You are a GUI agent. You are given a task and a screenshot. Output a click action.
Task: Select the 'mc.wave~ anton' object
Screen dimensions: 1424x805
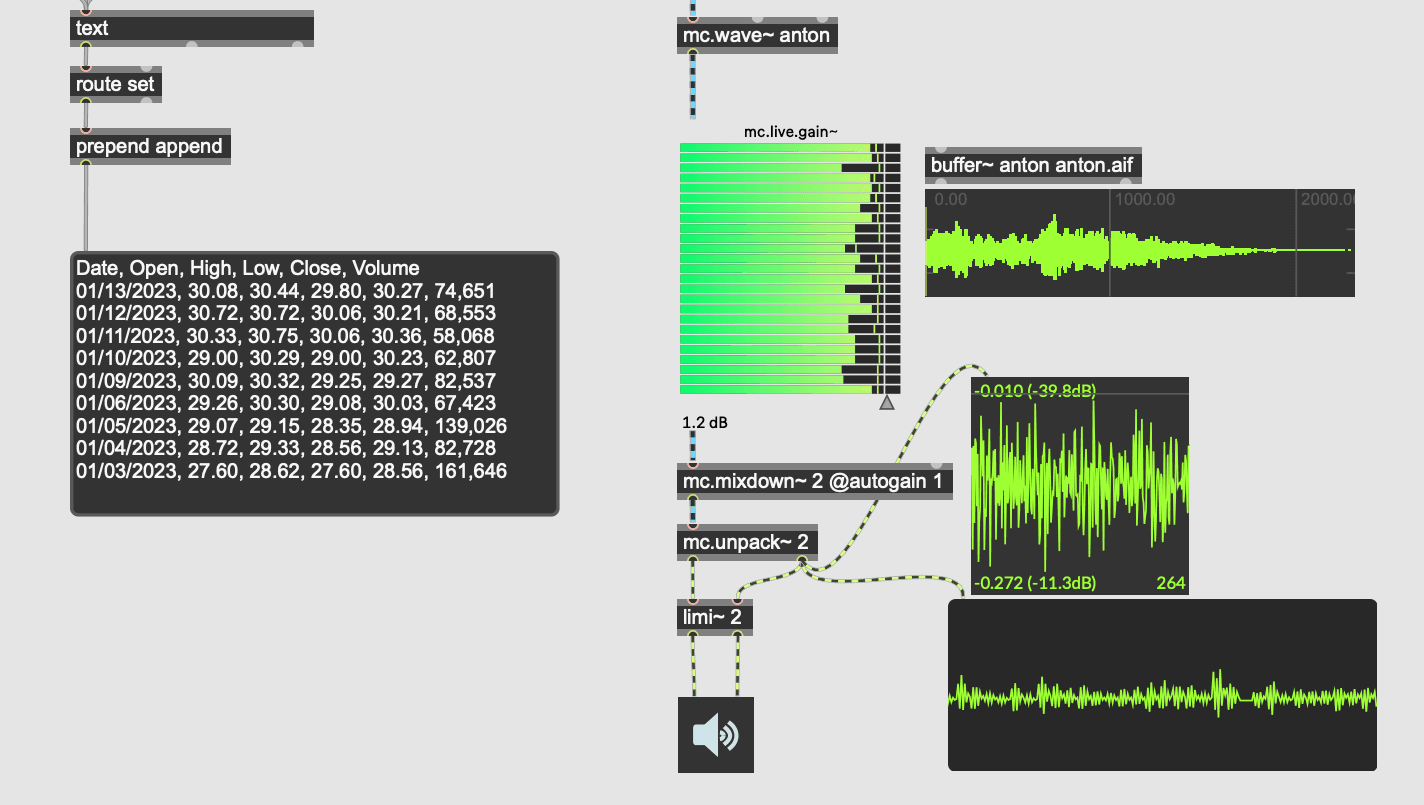(x=757, y=37)
